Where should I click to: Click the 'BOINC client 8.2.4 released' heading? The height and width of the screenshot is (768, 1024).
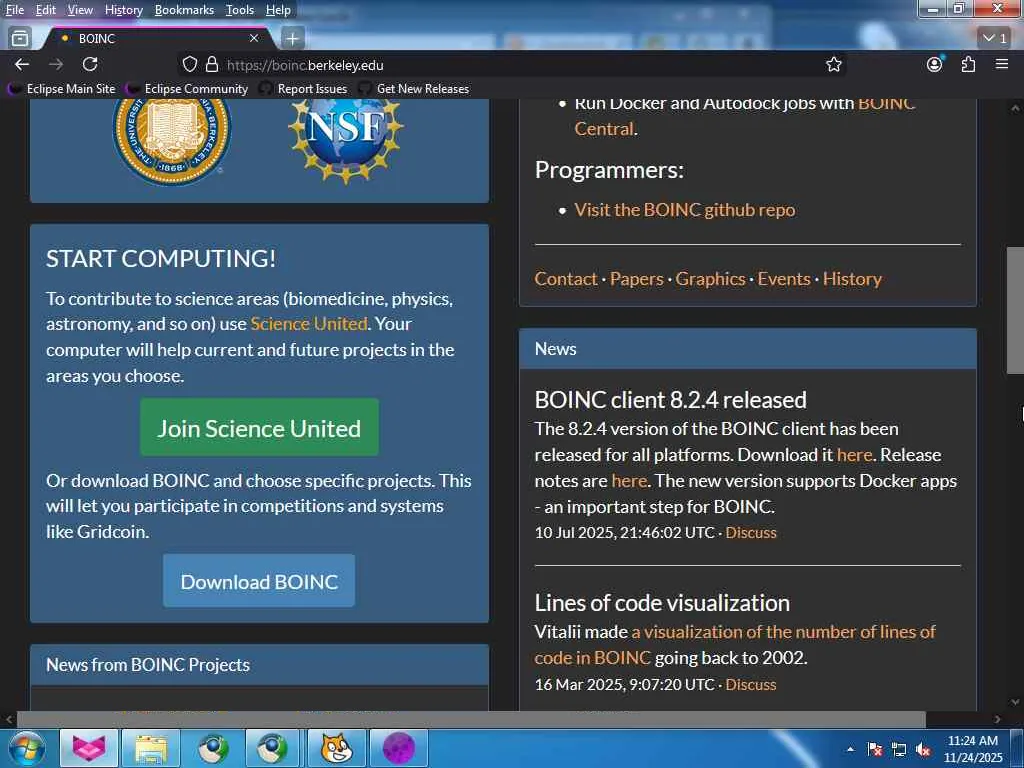[671, 400]
